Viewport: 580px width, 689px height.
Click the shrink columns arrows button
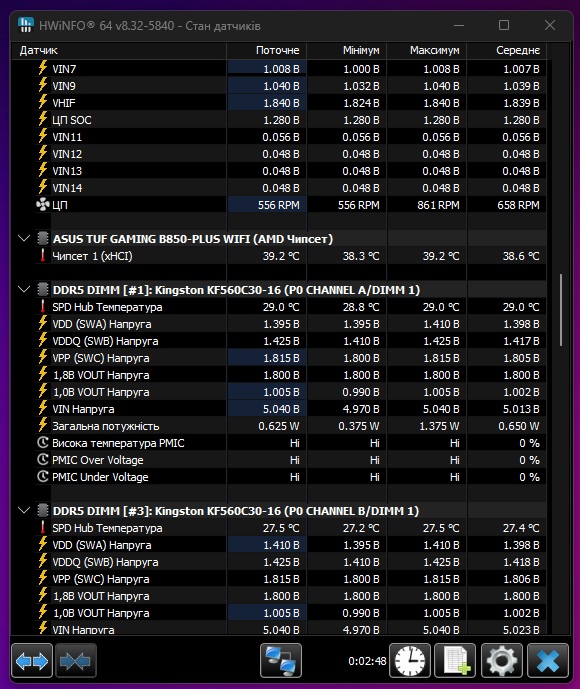click(76, 661)
